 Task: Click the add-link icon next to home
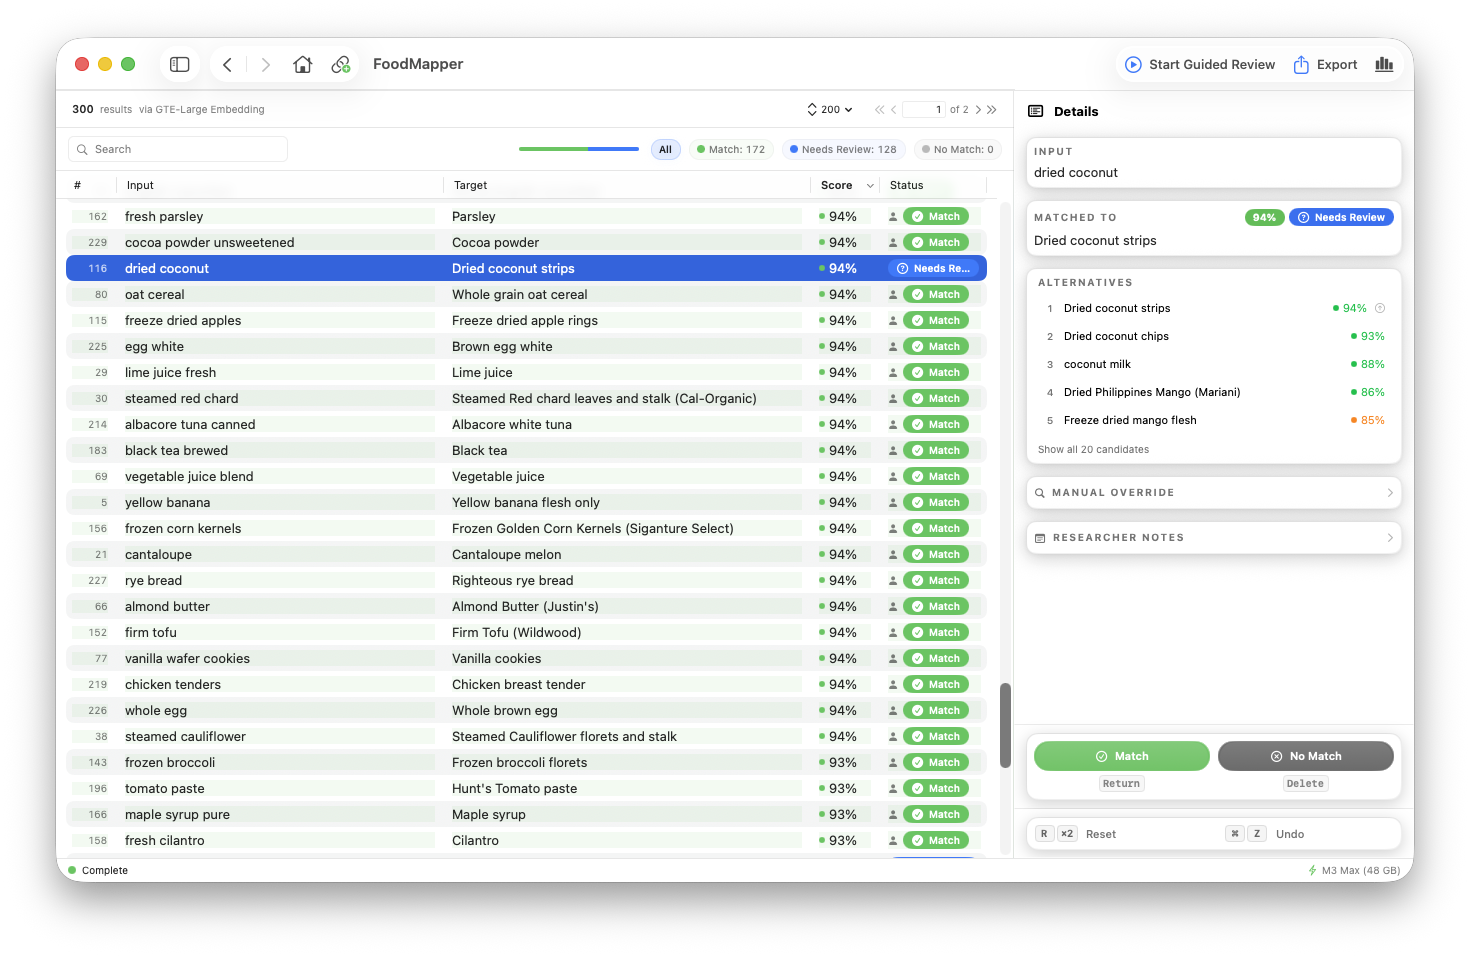341,64
